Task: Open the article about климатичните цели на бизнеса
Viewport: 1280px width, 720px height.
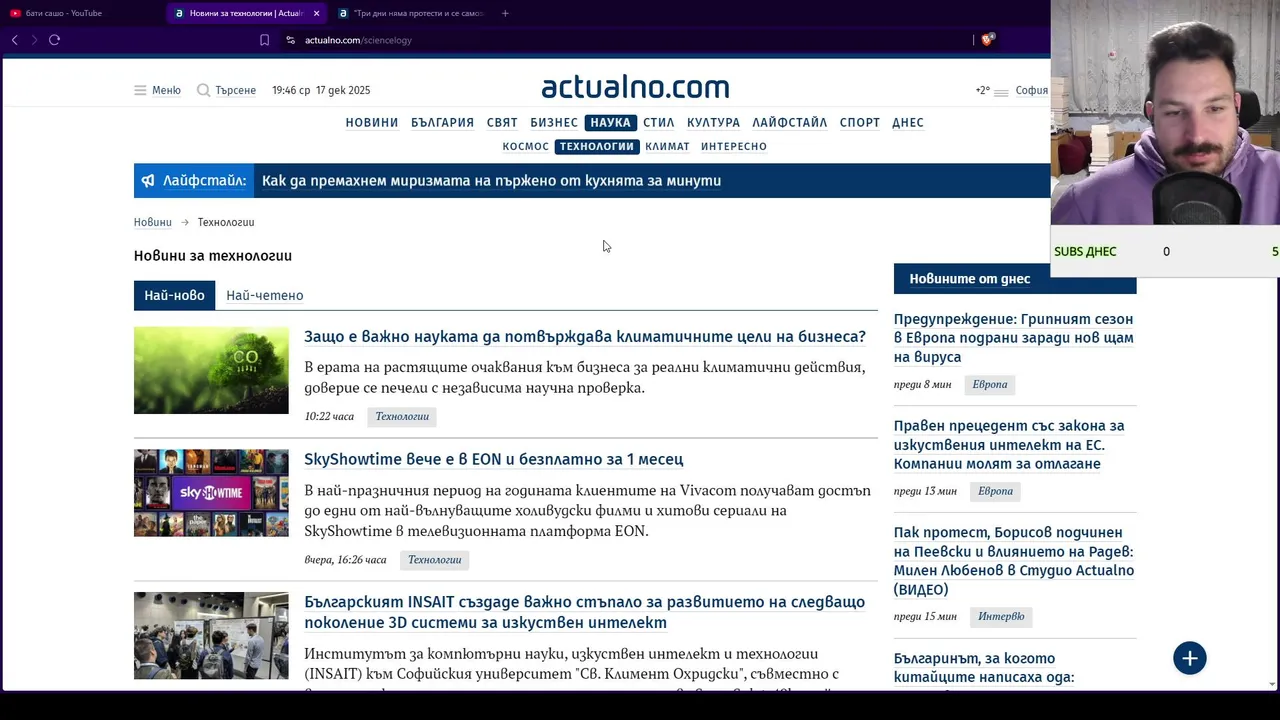Action: coord(585,337)
